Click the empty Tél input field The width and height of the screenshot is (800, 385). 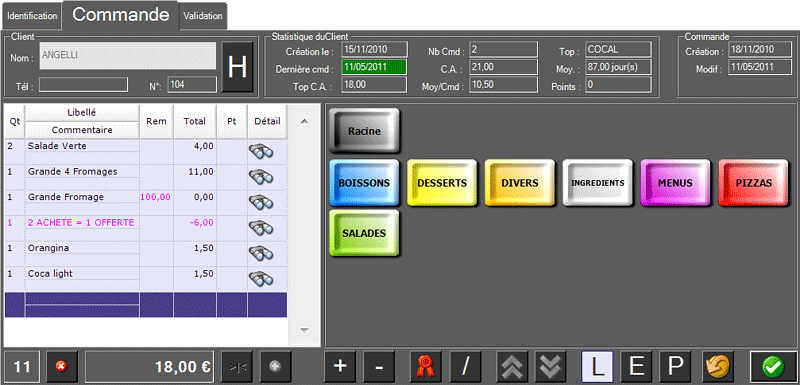pos(83,85)
